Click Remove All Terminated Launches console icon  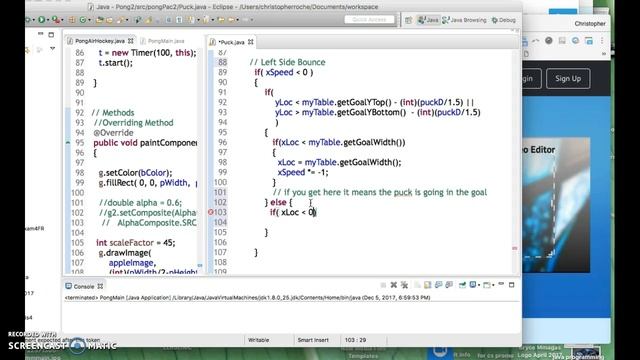tap(404, 285)
